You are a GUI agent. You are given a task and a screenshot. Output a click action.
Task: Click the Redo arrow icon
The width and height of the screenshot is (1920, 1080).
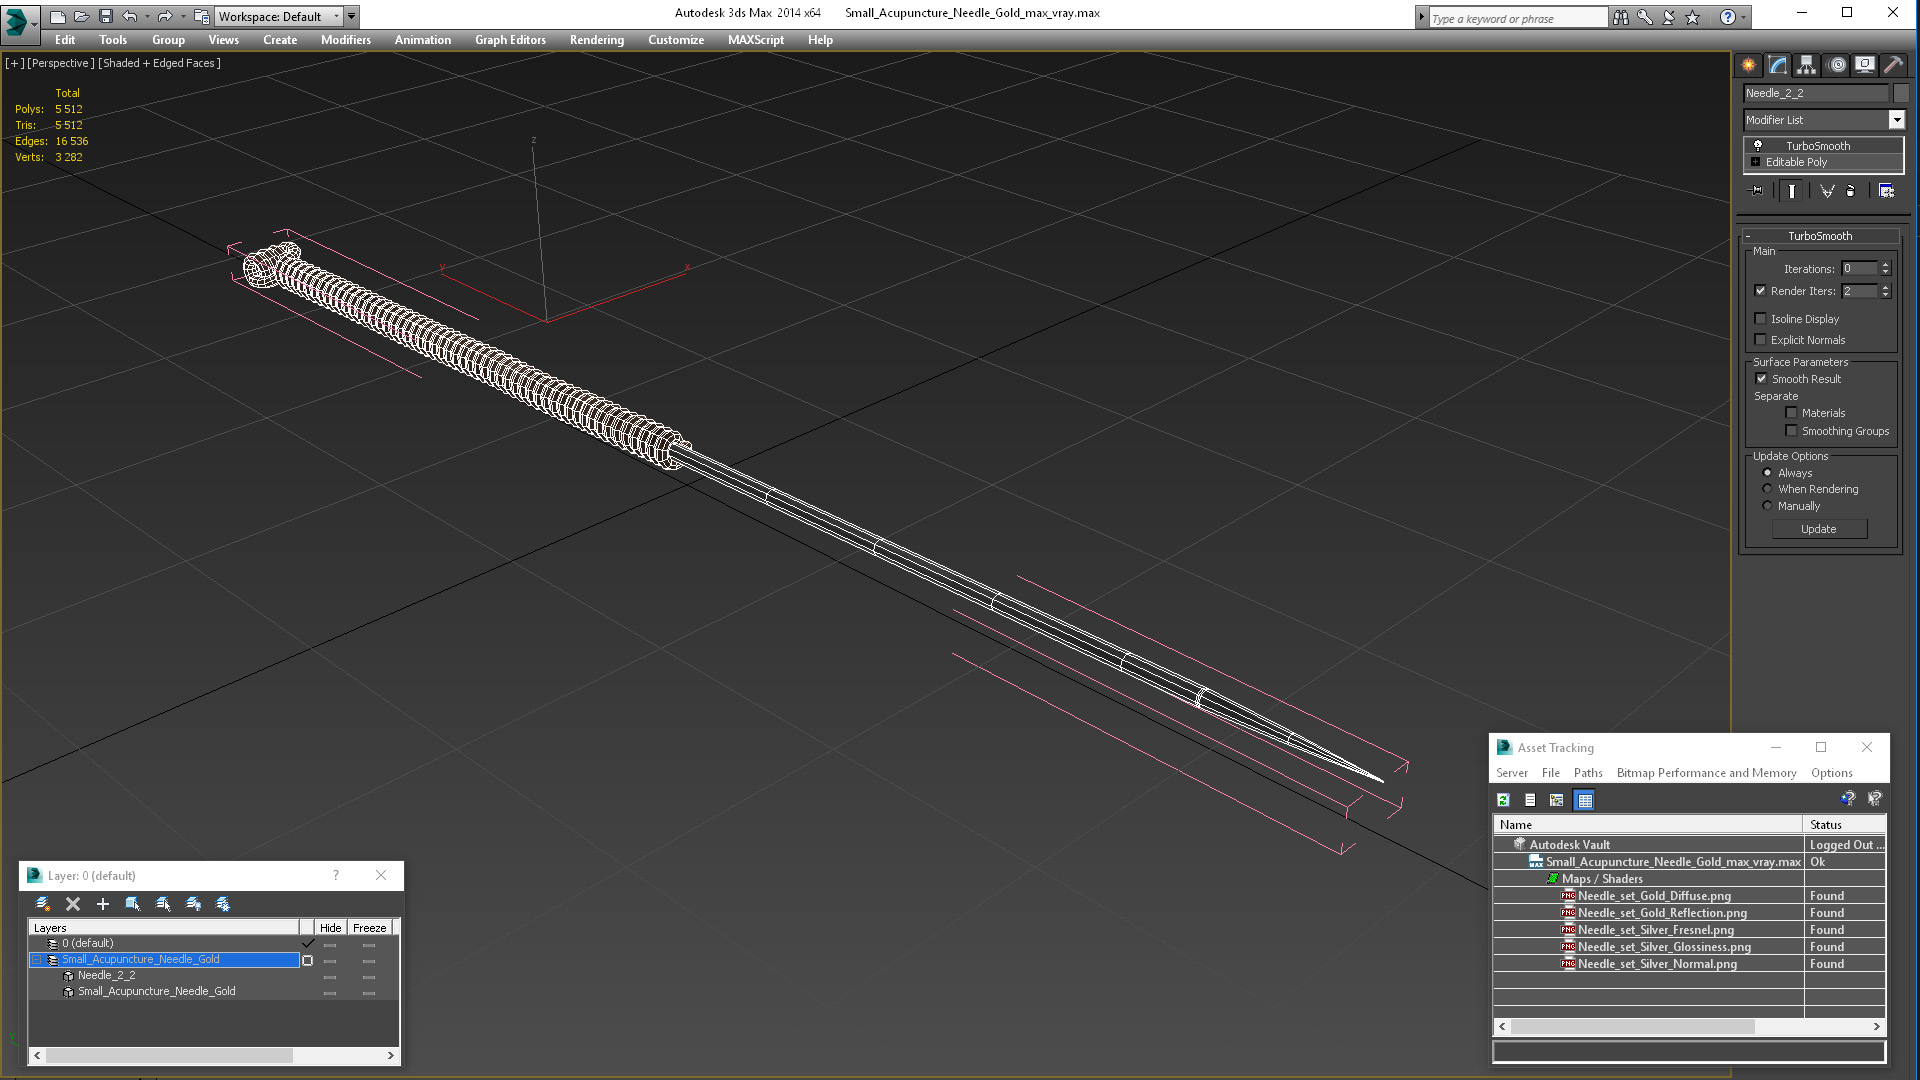[165, 16]
